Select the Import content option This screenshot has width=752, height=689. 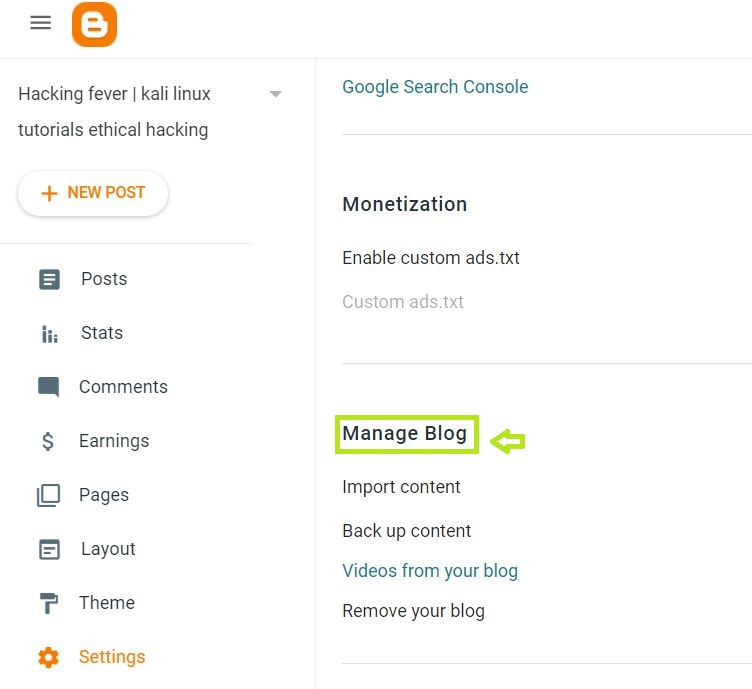pyautogui.click(x=401, y=487)
